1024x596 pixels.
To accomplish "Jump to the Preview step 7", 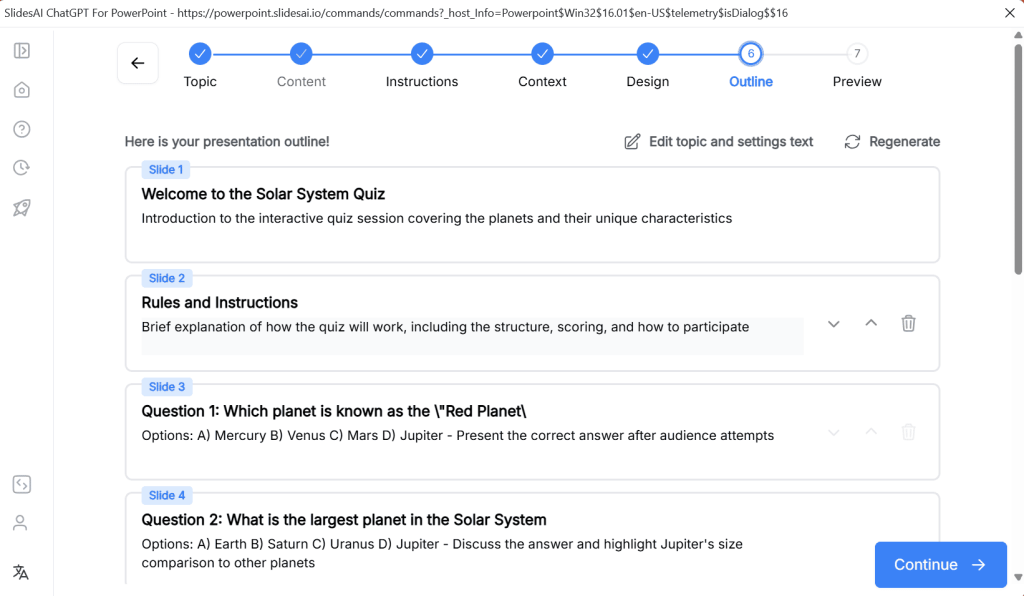I will (x=857, y=54).
